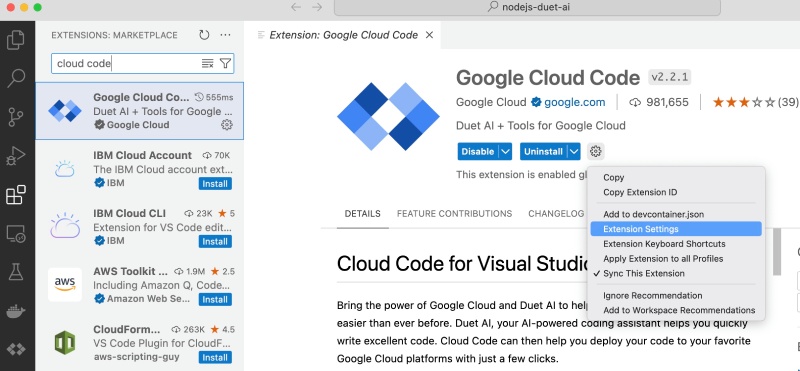The image size is (800, 371).
Task: Click the Disable button
Action: pyautogui.click(x=478, y=152)
